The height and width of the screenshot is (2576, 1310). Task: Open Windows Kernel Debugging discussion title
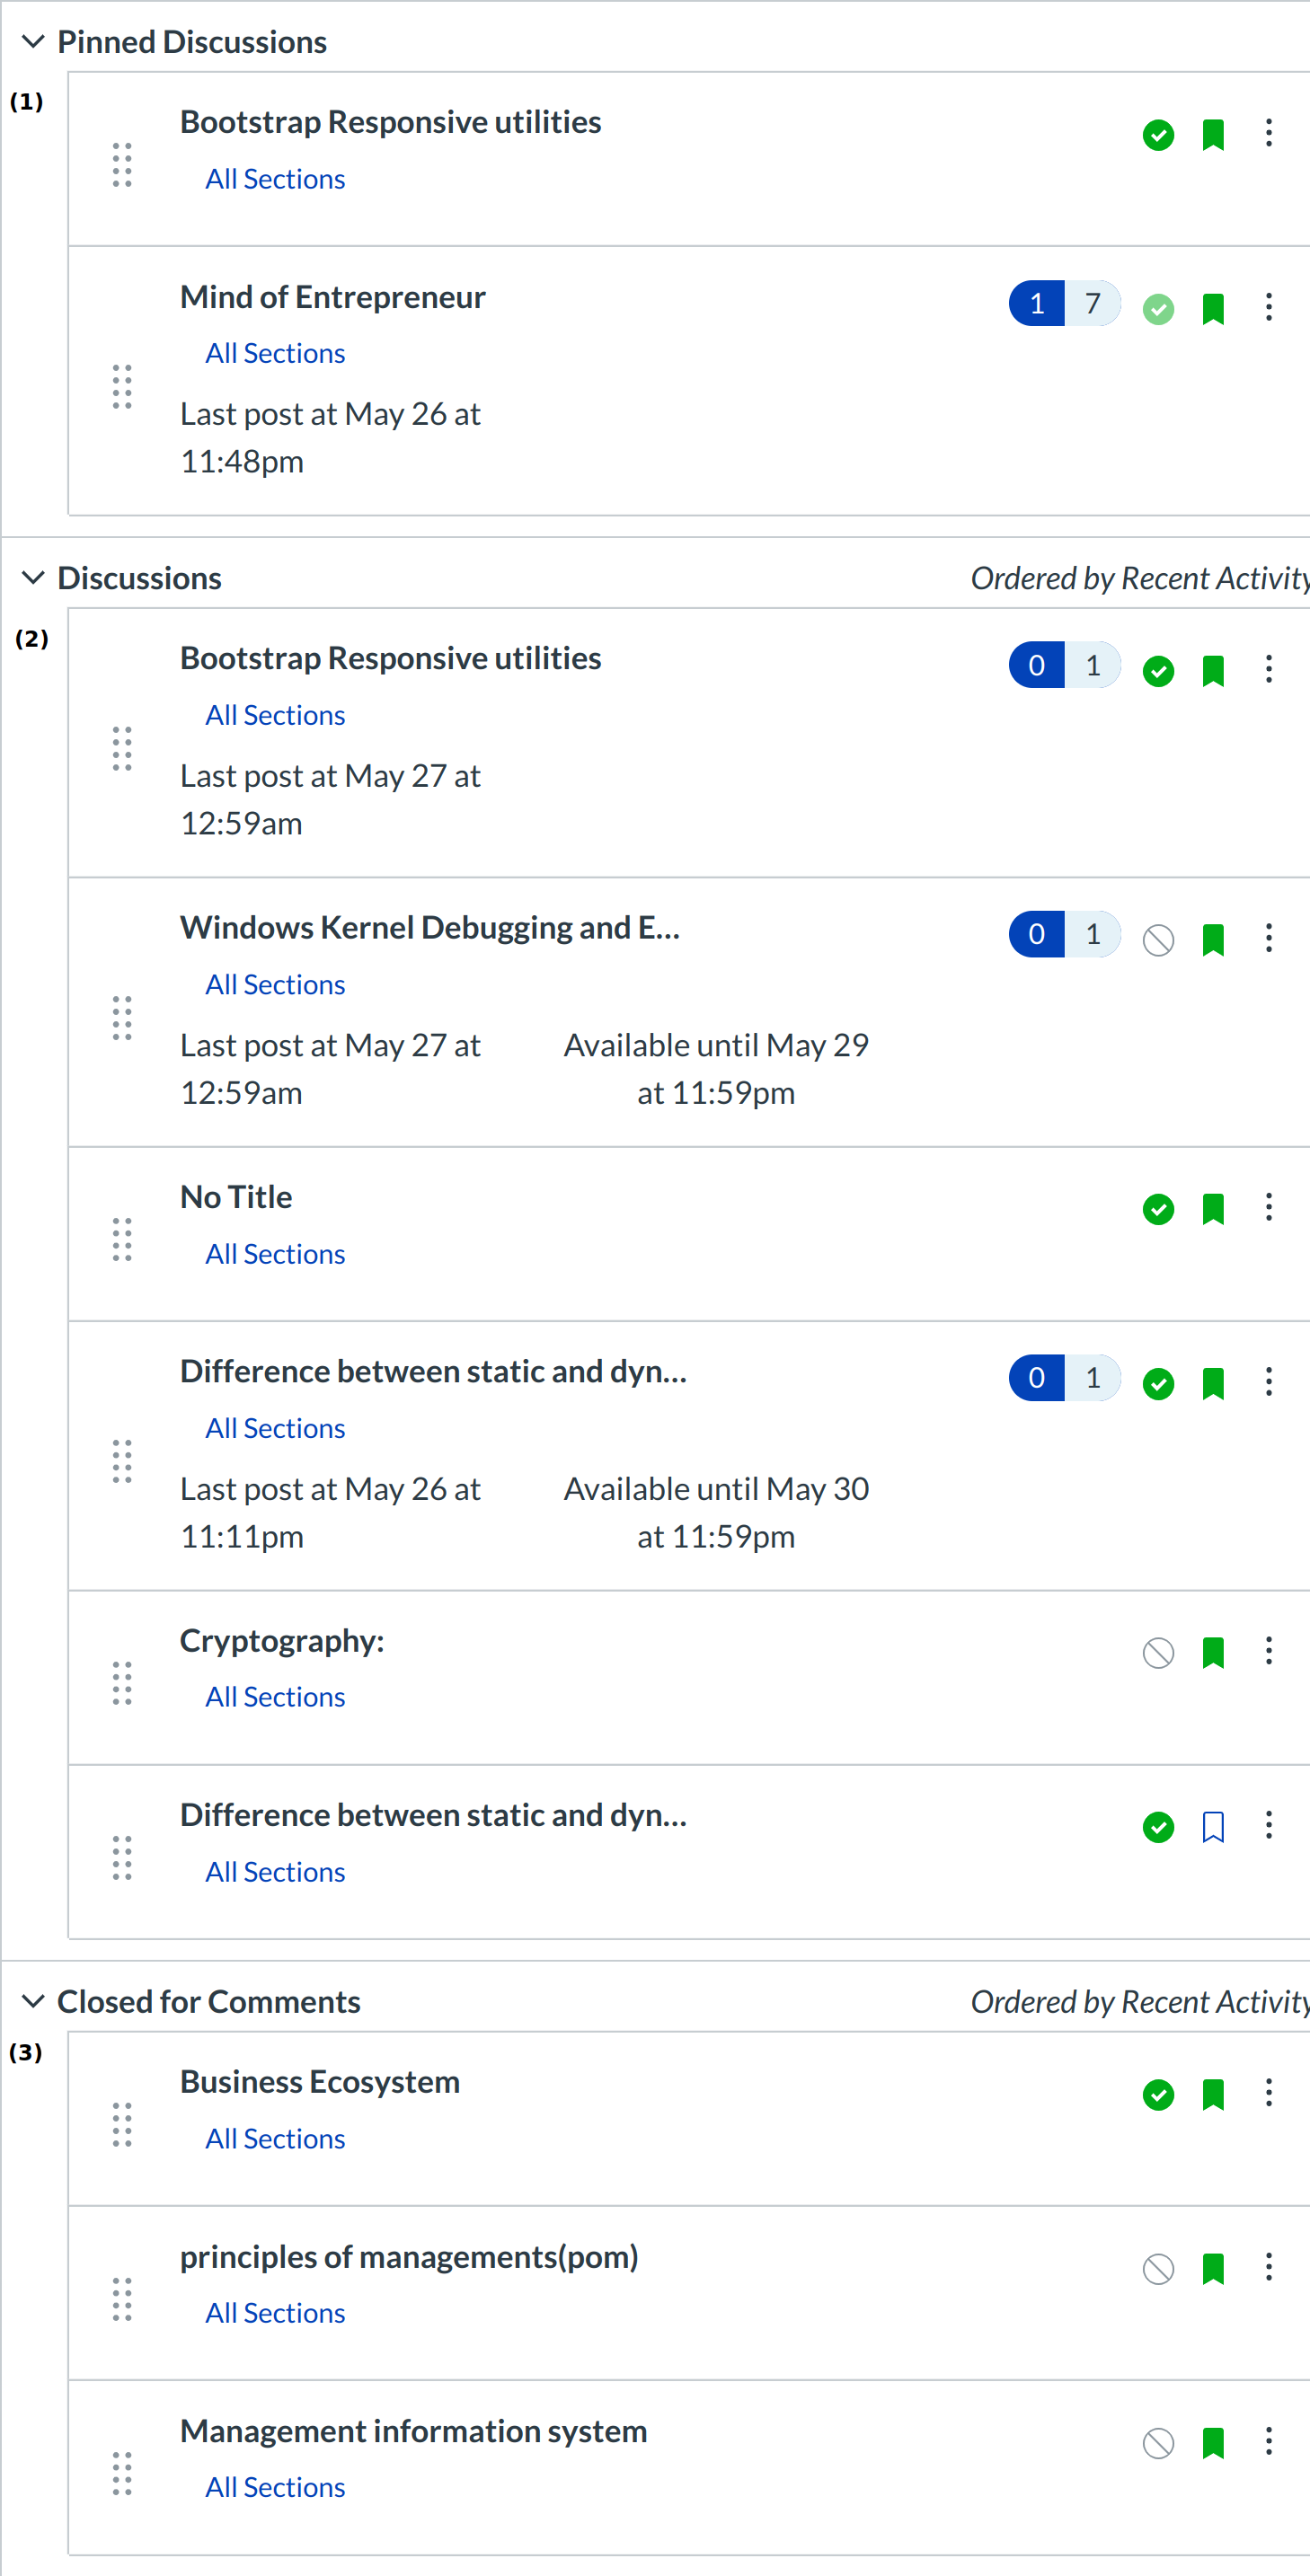pos(430,928)
